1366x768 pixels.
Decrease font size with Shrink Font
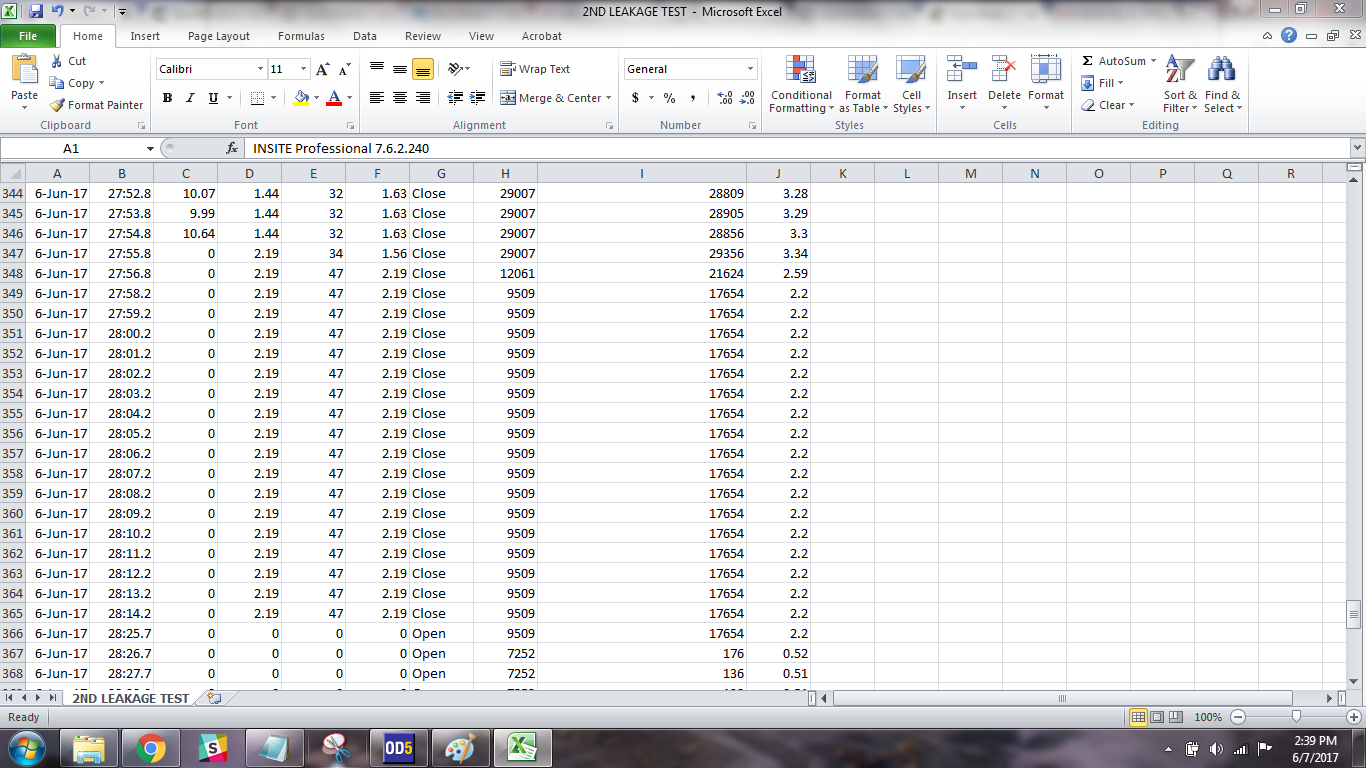coord(344,69)
